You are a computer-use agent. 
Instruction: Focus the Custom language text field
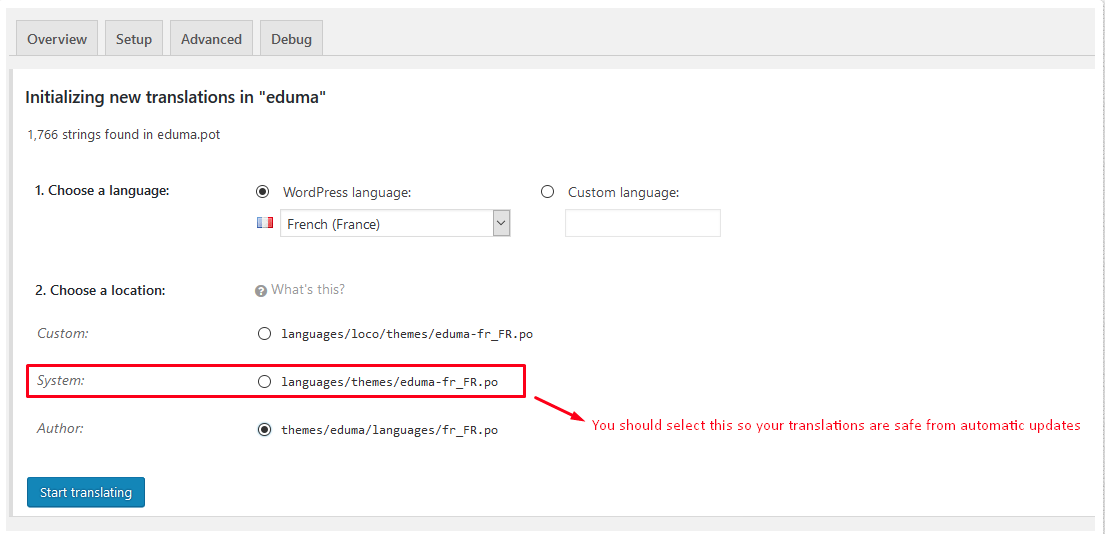642,223
